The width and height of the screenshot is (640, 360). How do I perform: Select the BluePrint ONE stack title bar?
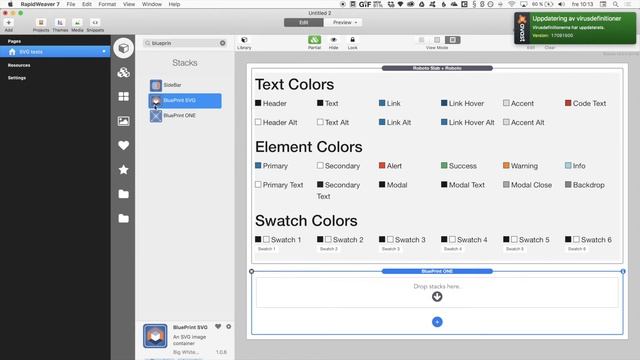click(x=437, y=271)
